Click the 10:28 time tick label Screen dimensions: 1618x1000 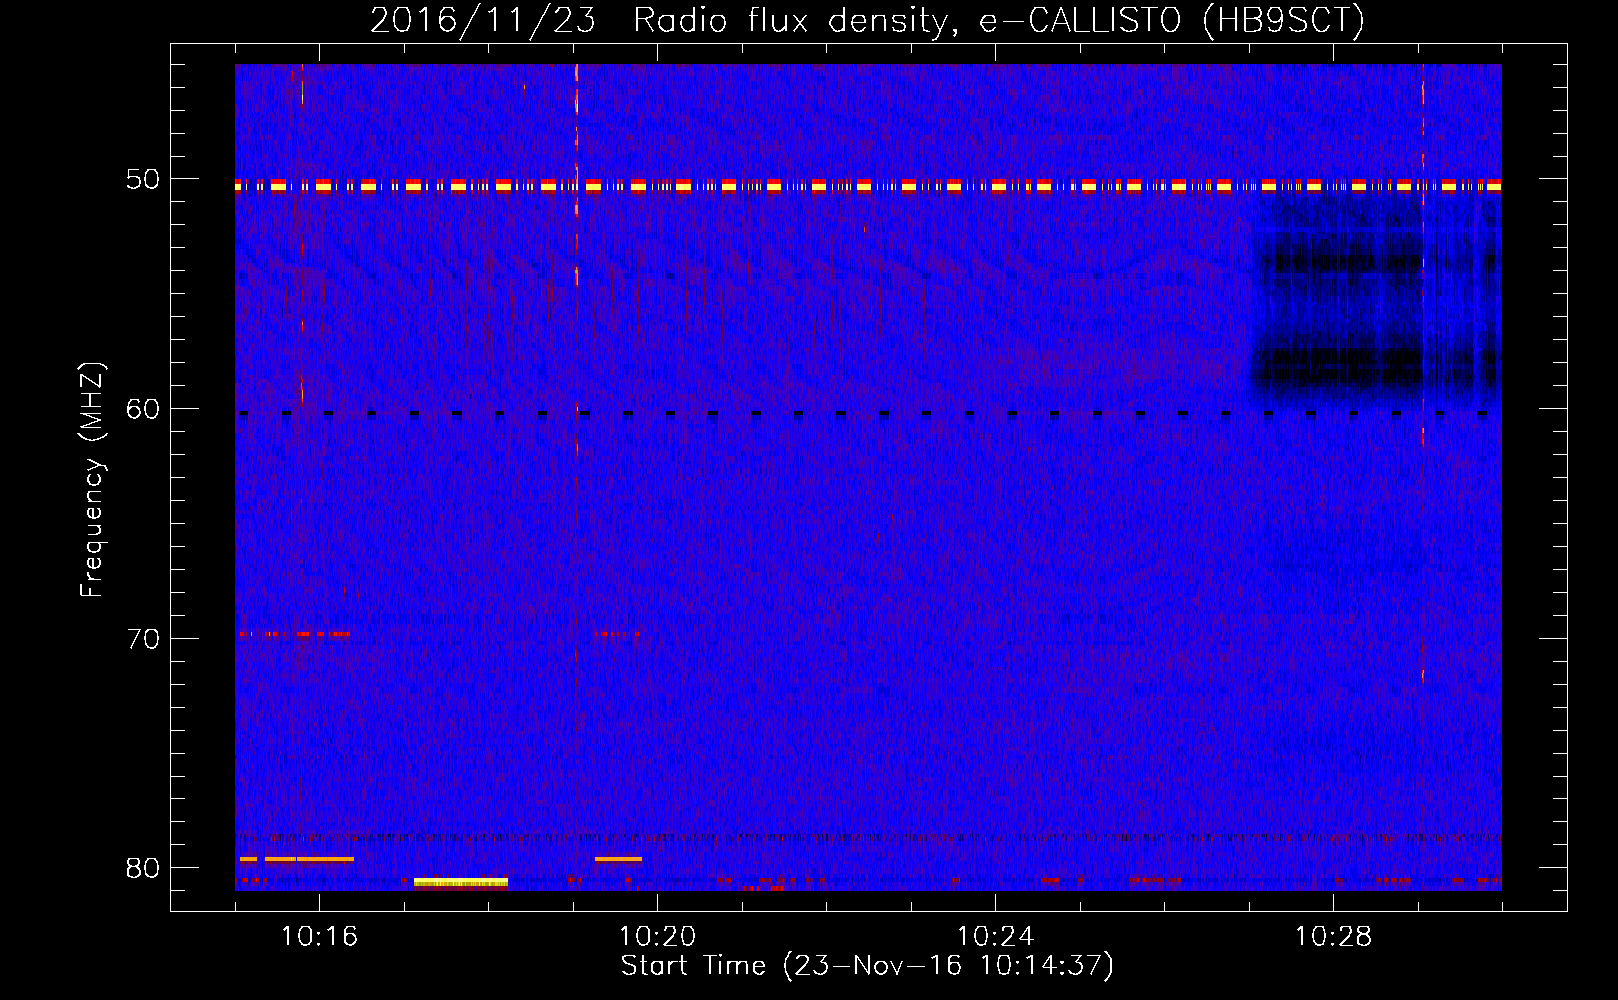(1333, 936)
